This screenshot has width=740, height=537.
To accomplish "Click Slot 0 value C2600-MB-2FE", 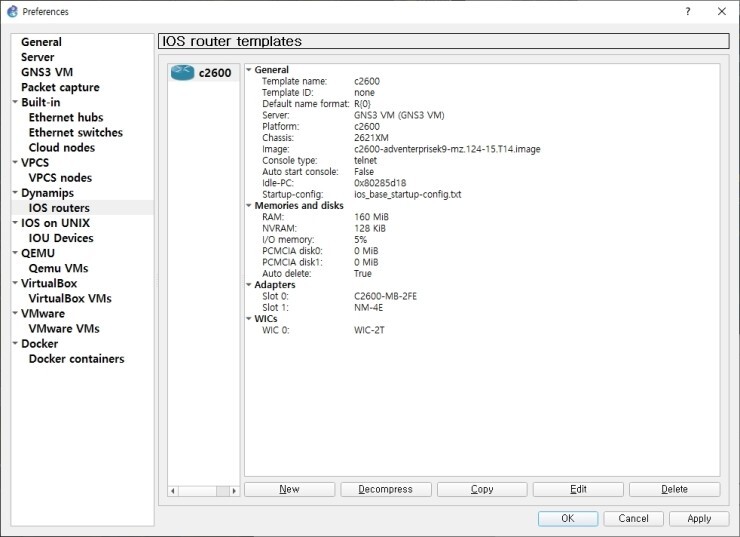I will pos(385,296).
